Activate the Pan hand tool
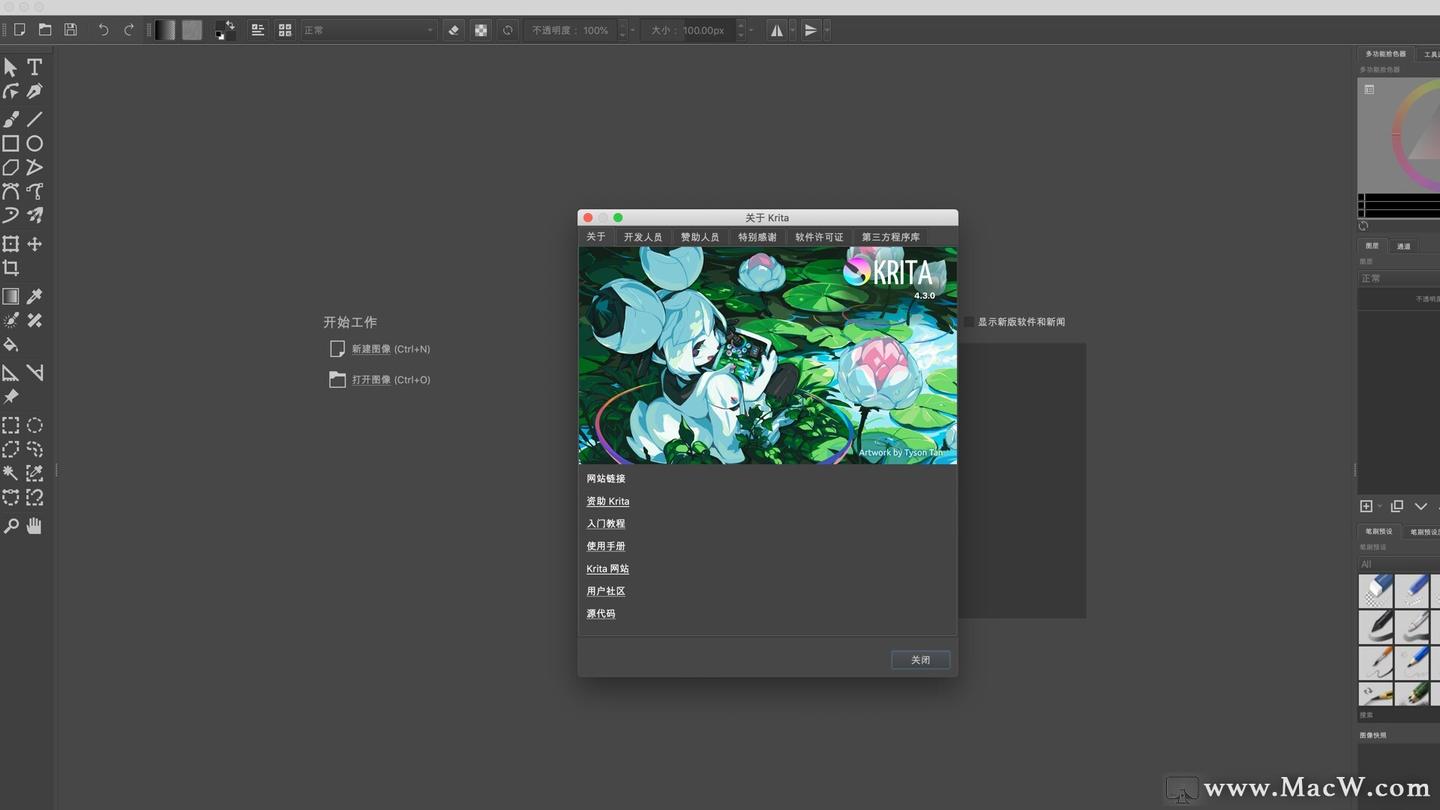Image resolution: width=1440 pixels, height=810 pixels. click(x=35, y=526)
